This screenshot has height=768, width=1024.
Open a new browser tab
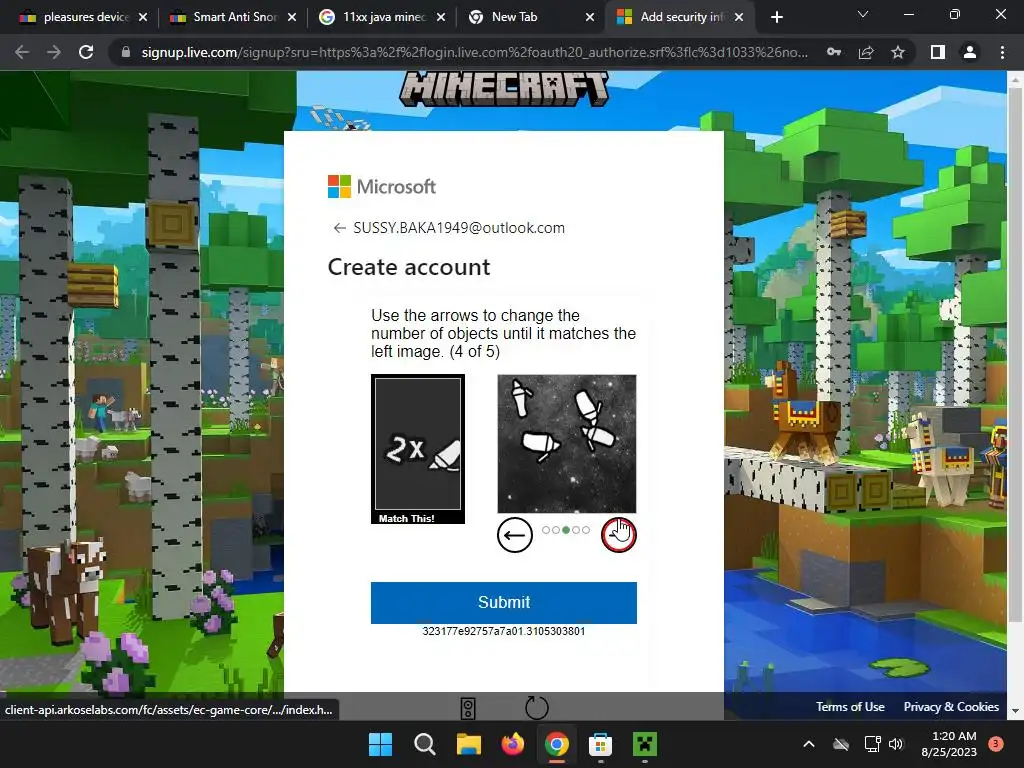(x=776, y=18)
